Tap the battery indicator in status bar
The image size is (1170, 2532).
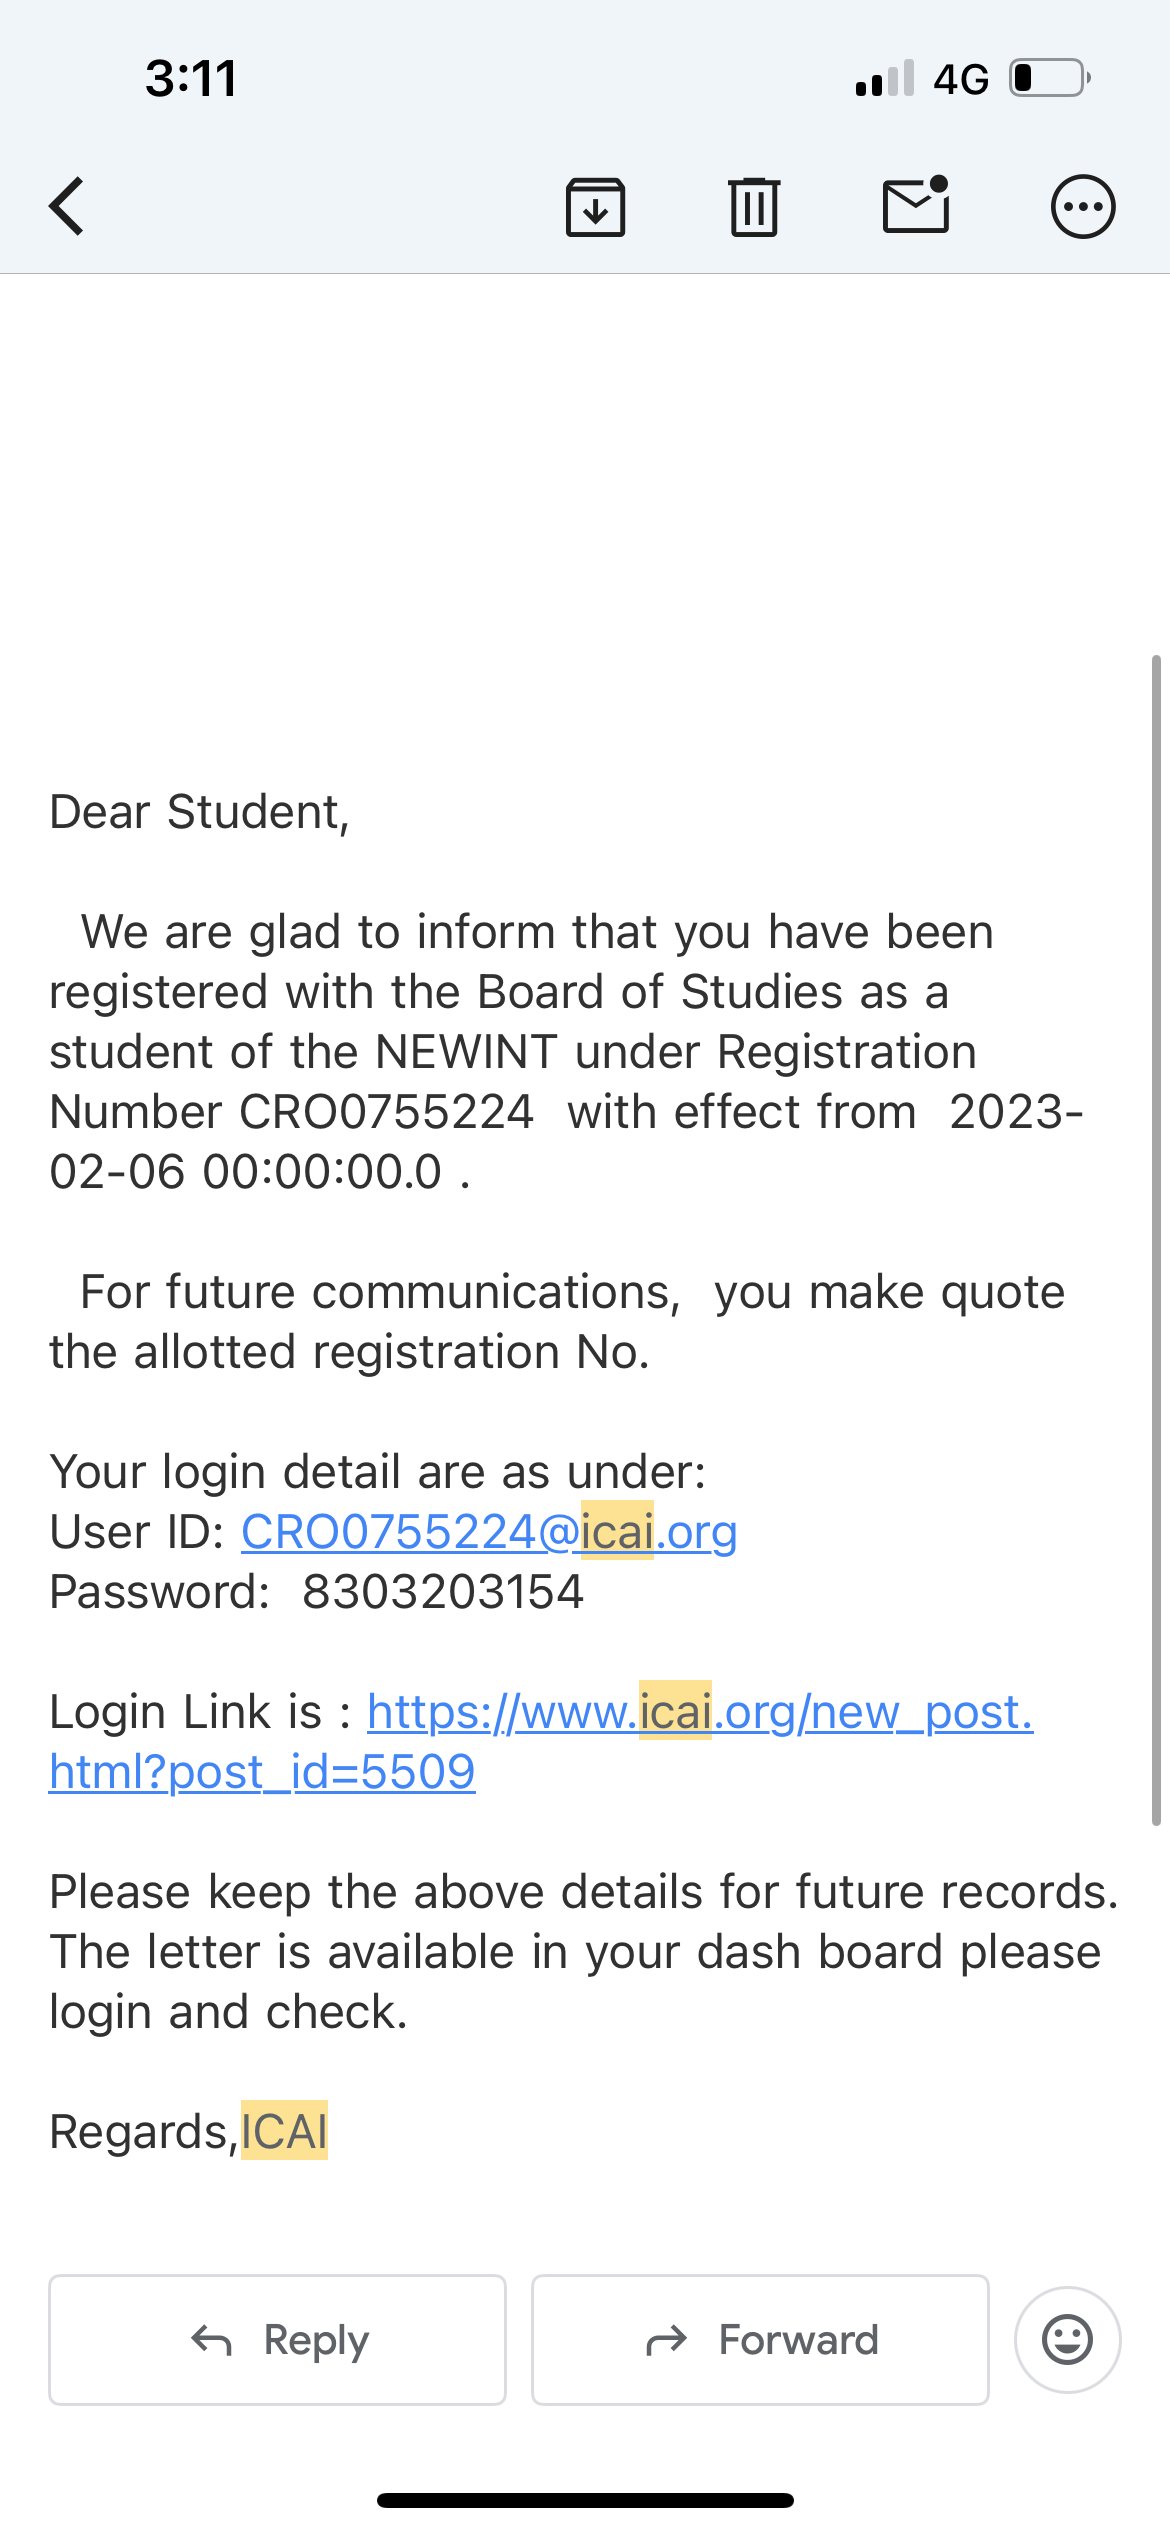point(1048,78)
